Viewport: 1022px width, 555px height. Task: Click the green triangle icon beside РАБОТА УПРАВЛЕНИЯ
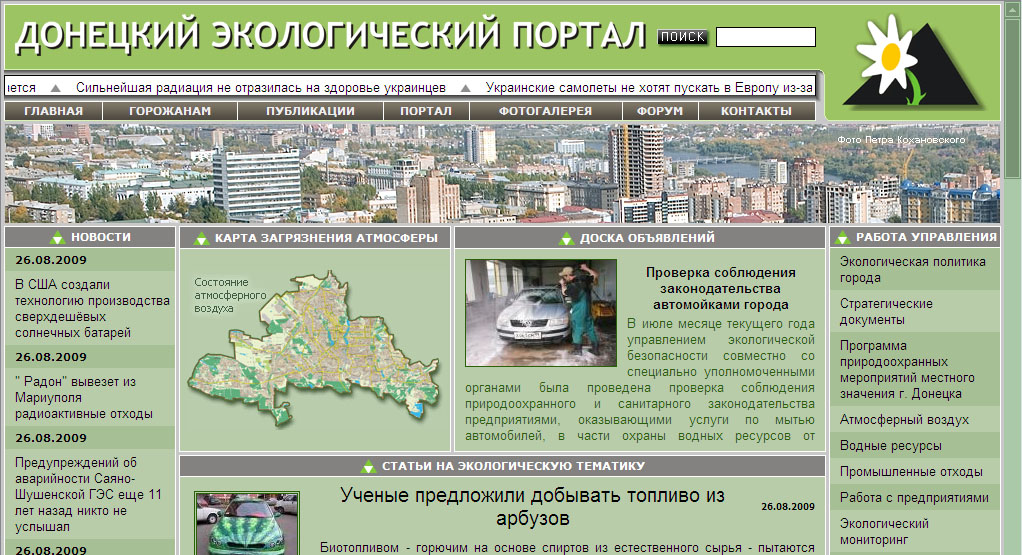[843, 238]
